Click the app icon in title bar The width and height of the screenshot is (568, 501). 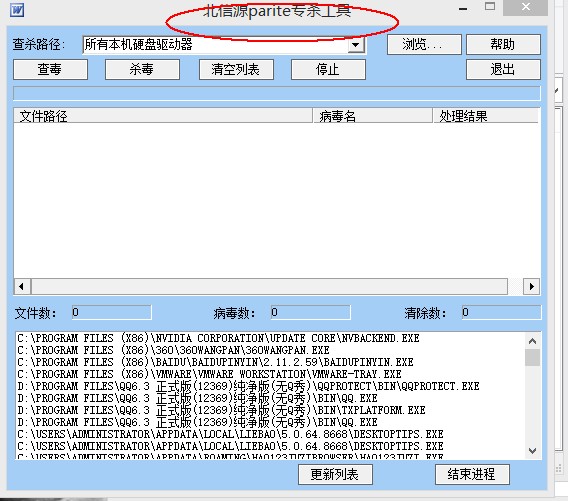point(17,10)
